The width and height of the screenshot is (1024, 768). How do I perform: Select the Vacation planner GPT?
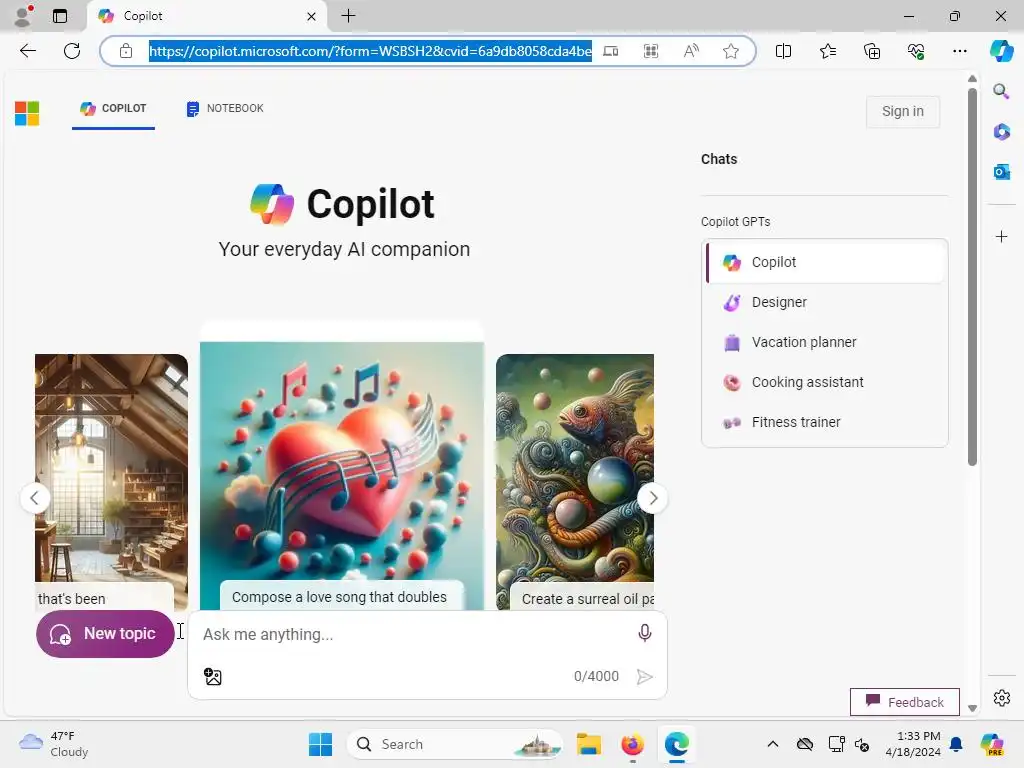pos(826,342)
